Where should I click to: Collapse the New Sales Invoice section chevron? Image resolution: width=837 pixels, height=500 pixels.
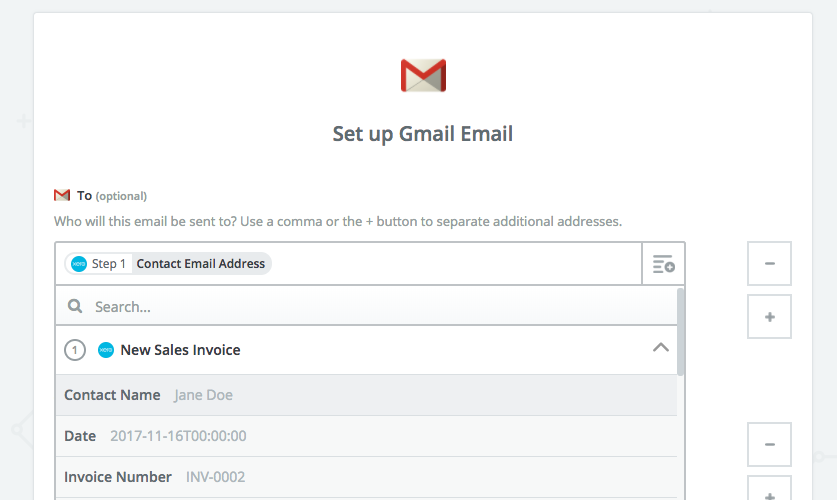click(661, 348)
